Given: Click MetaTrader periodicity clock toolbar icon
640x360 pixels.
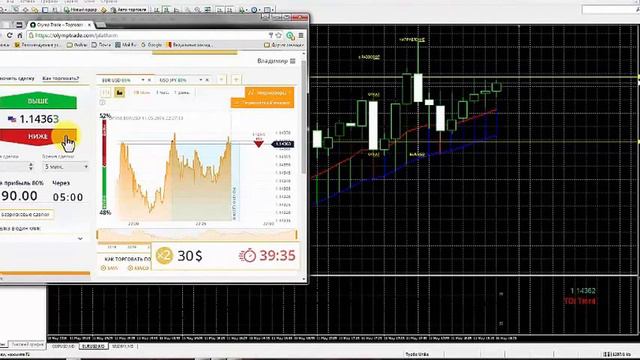Looking at the screenshot, I should (x=256, y=9).
